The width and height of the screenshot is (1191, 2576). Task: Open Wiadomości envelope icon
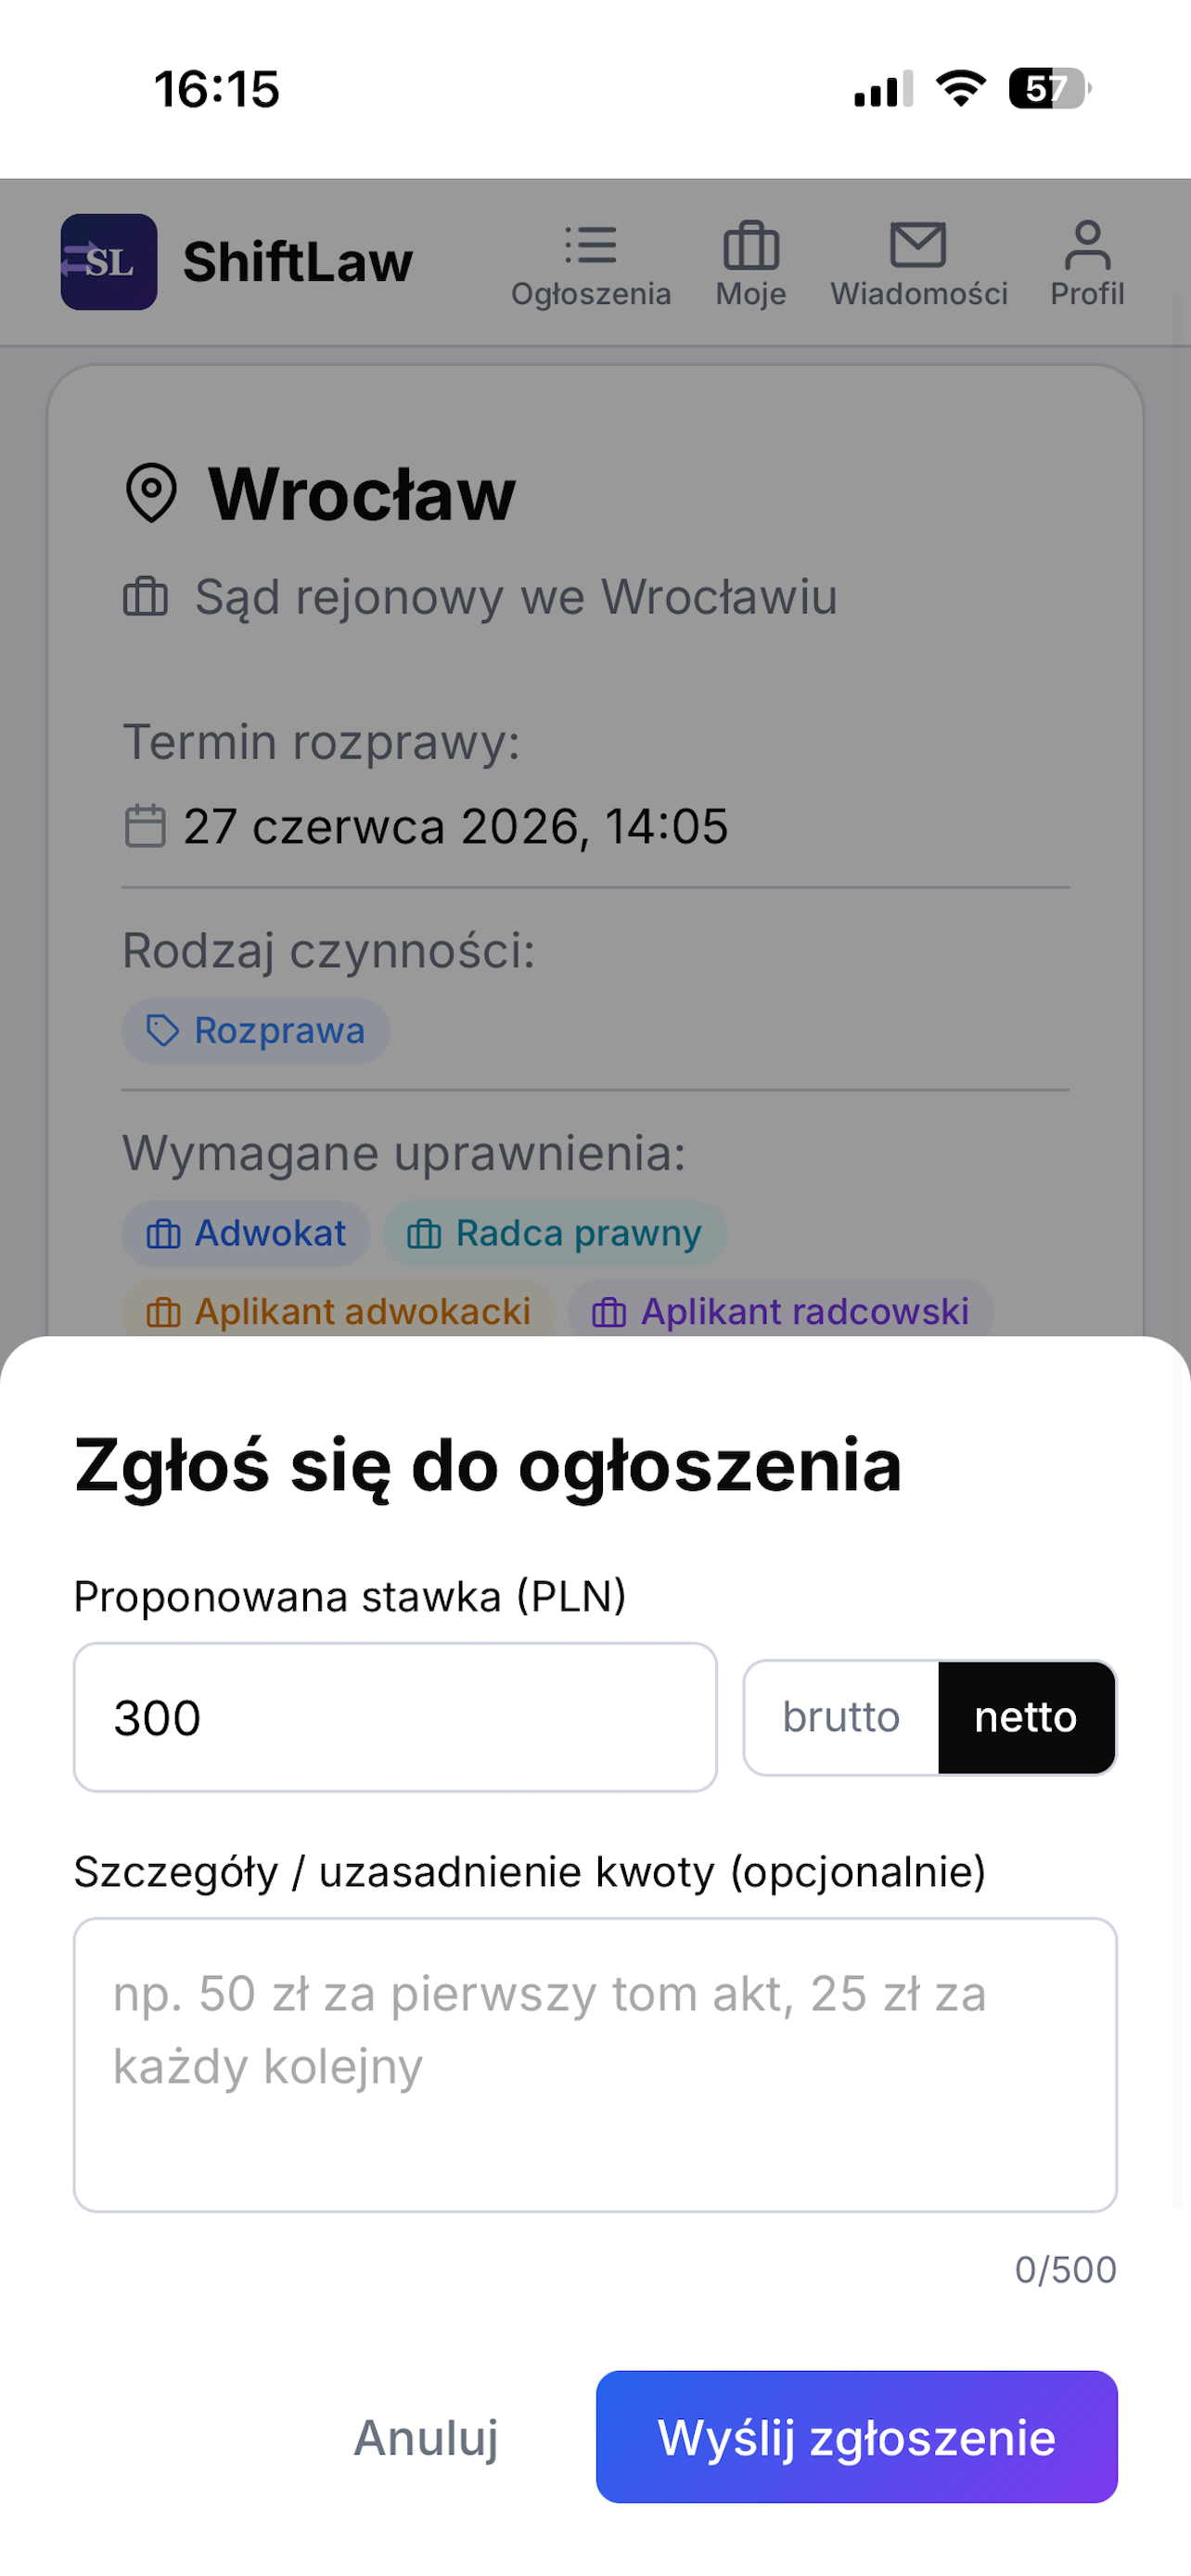(918, 246)
